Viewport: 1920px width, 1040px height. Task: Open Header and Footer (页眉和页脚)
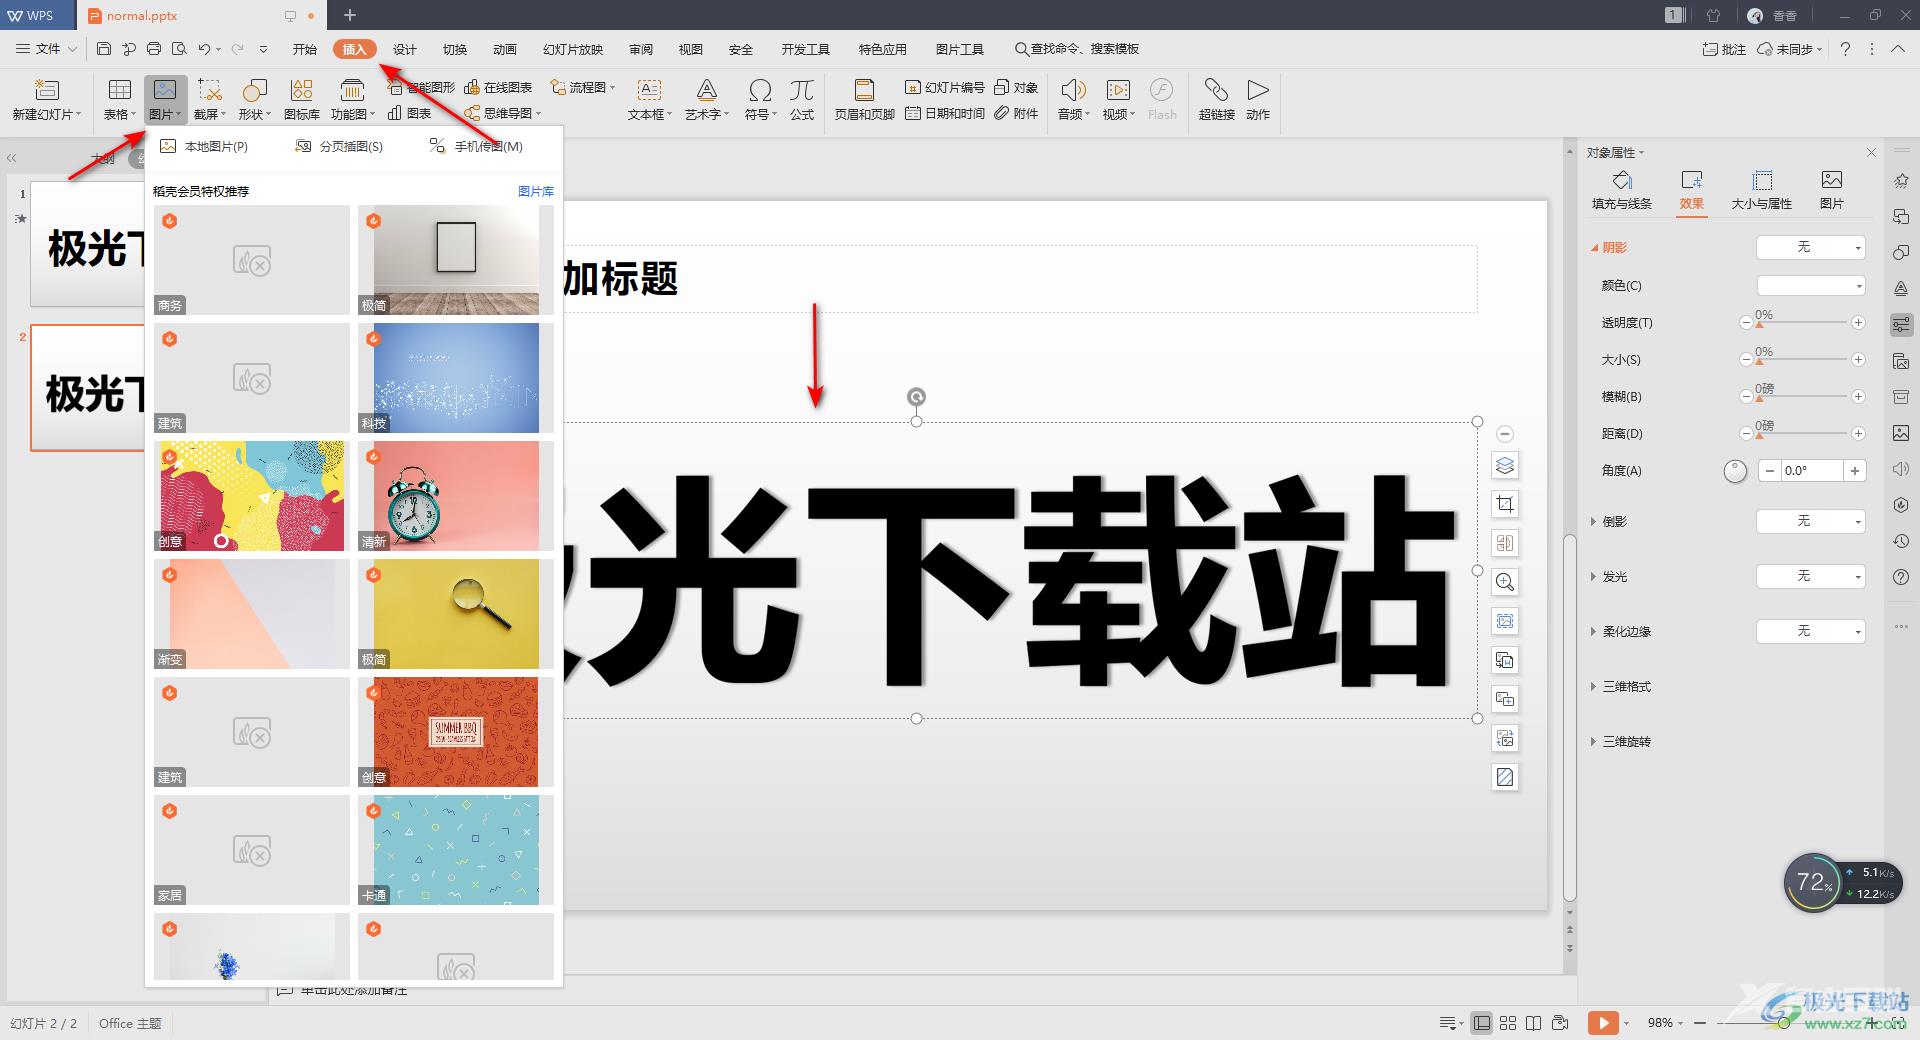[x=864, y=100]
